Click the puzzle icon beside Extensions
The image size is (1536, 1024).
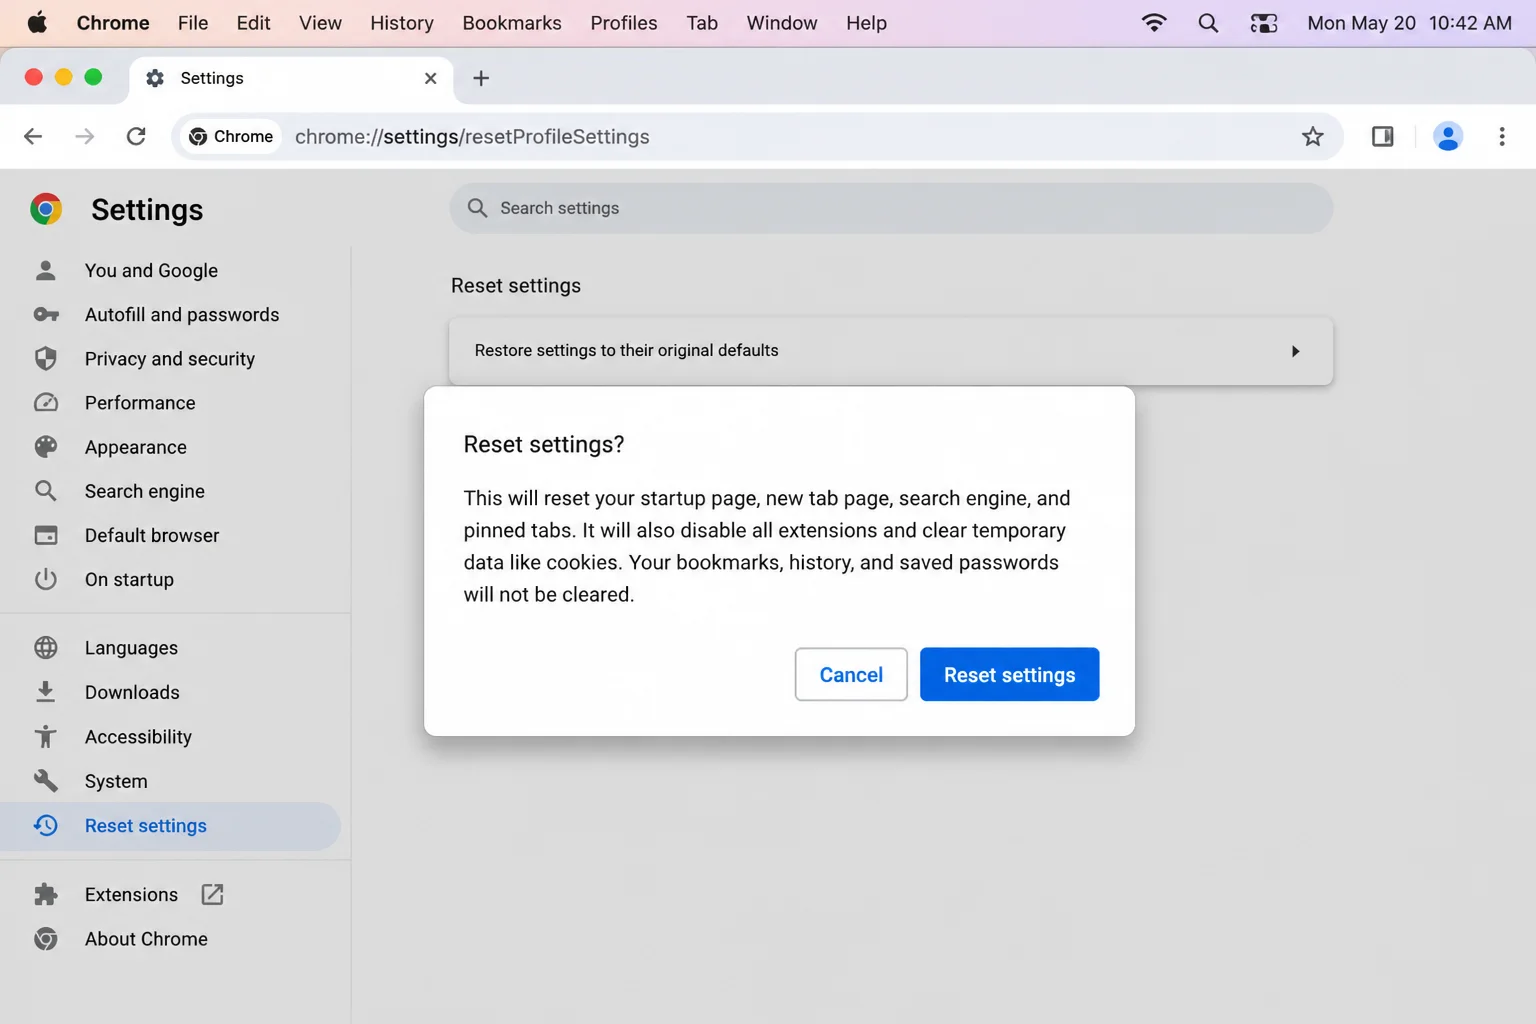46,894
